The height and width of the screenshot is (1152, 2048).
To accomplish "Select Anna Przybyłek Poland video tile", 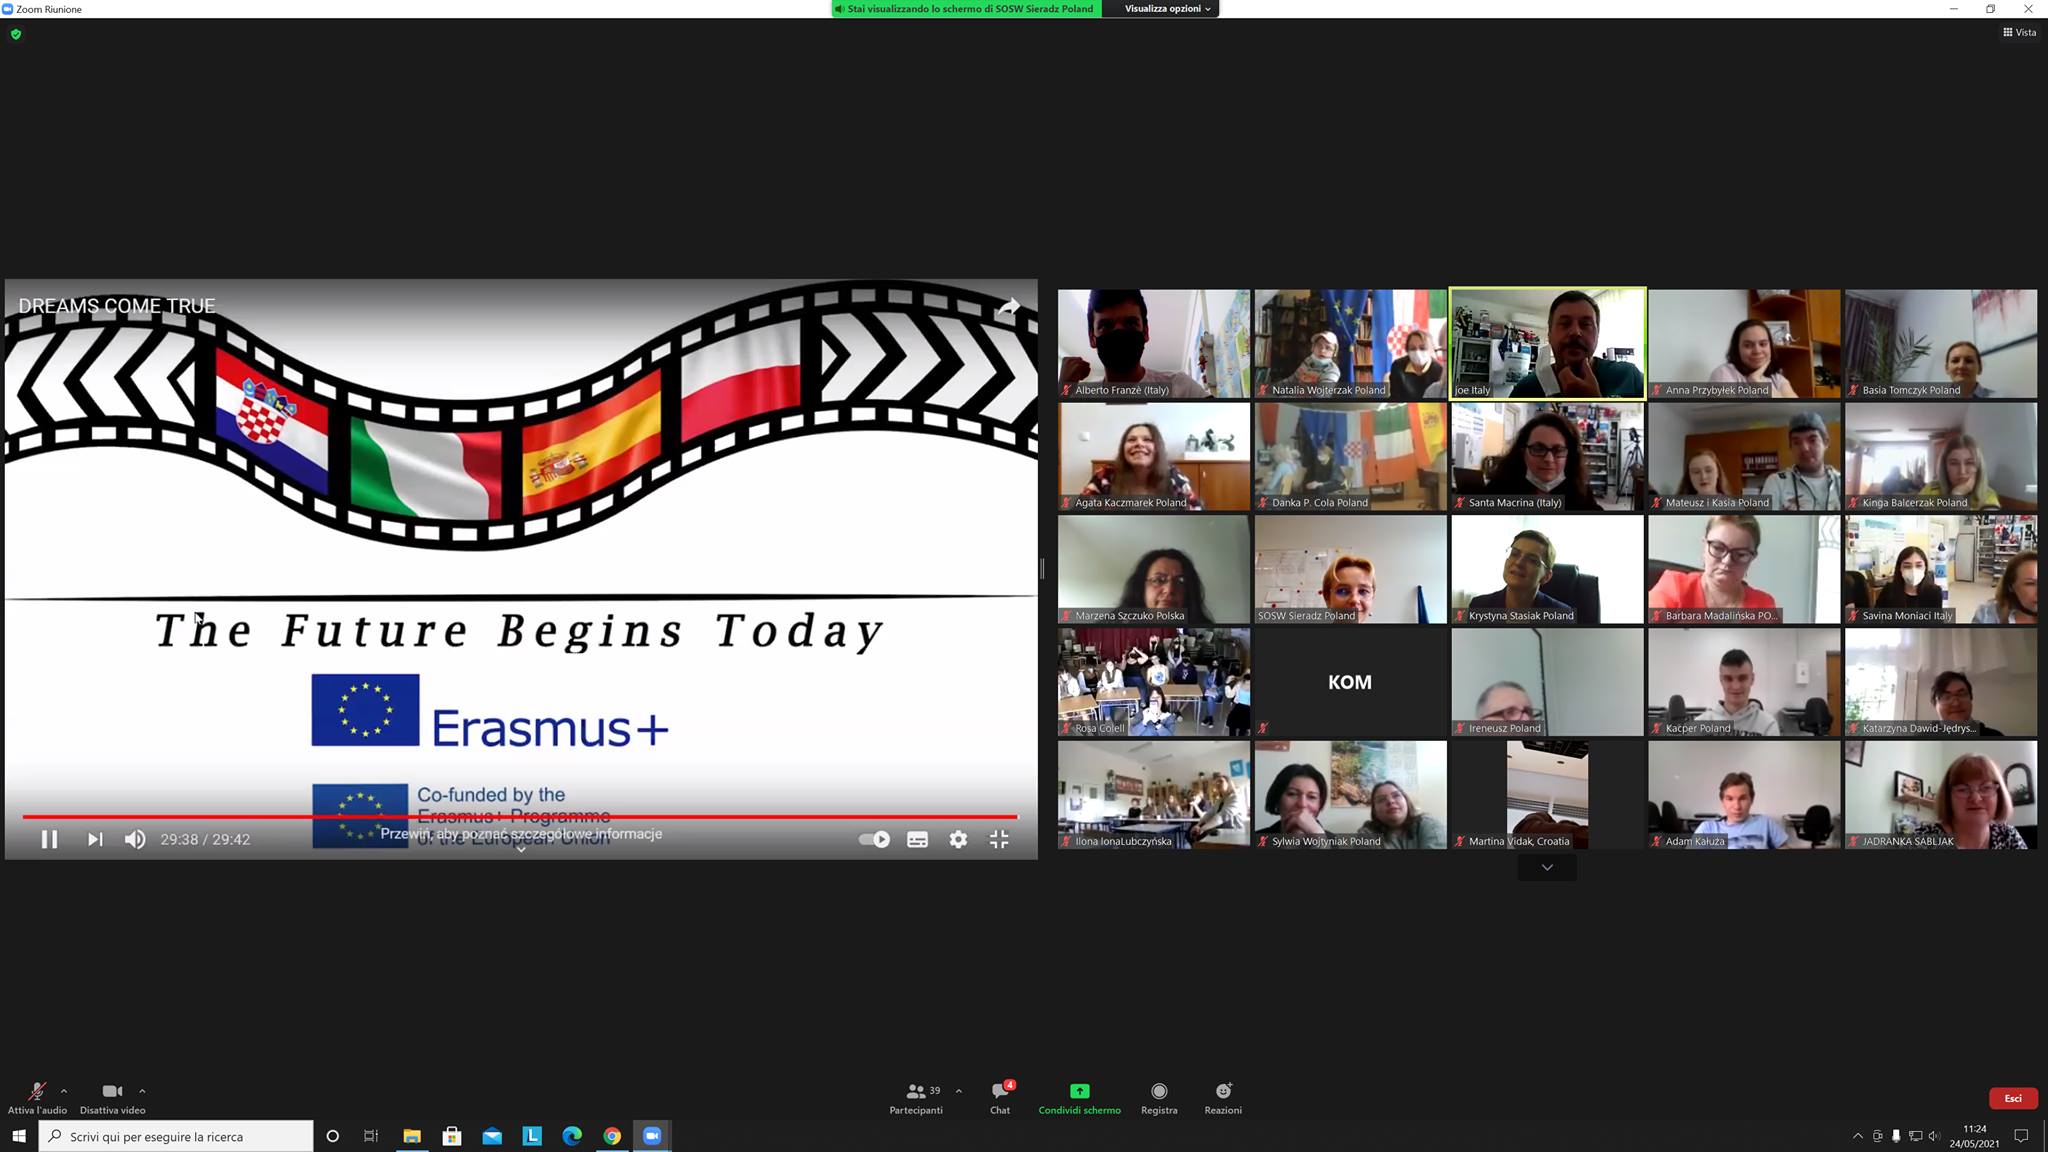I will (x=1744, y=344).
